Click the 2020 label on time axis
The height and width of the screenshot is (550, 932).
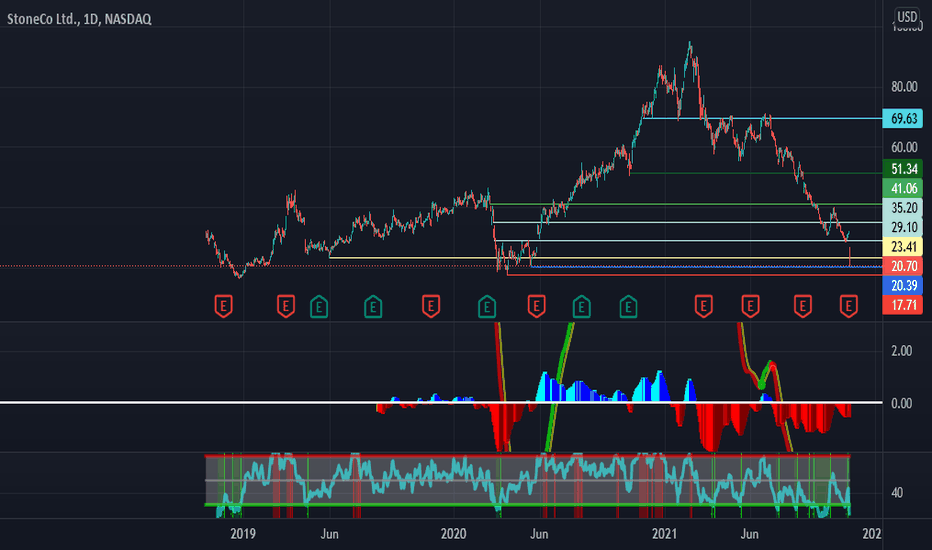coord(453,534)
